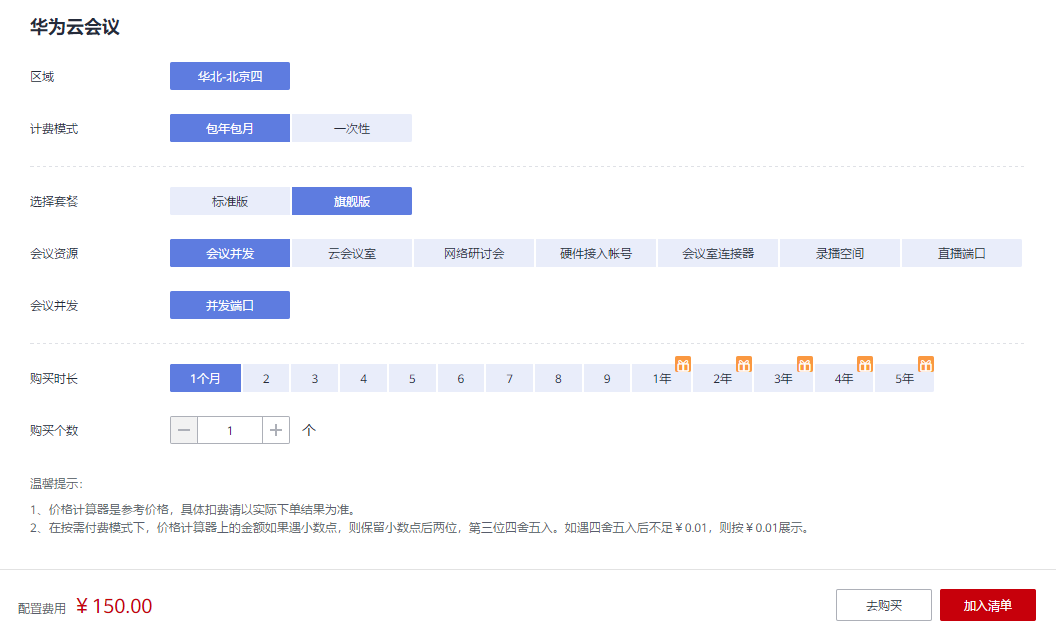Pick 4年 purchase duration
This screenshot has height=633, width=1056.
[x=844, y=378]
